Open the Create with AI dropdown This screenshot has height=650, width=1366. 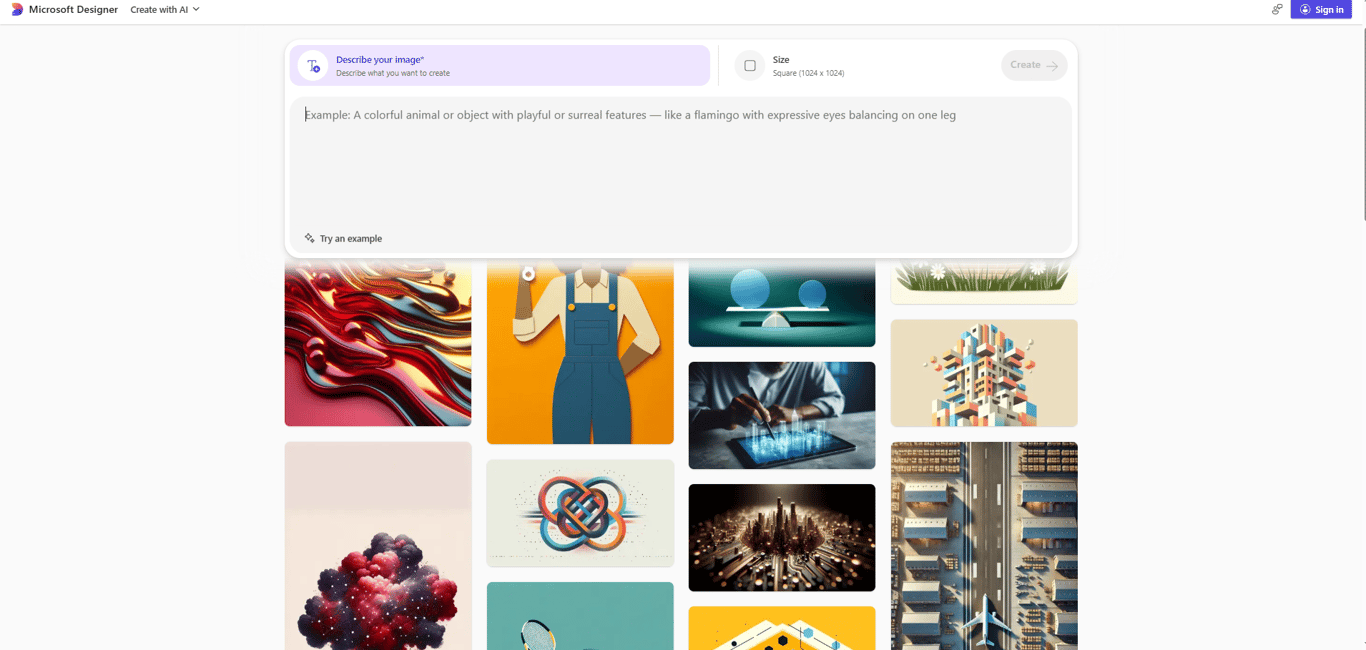coord(165,10)
